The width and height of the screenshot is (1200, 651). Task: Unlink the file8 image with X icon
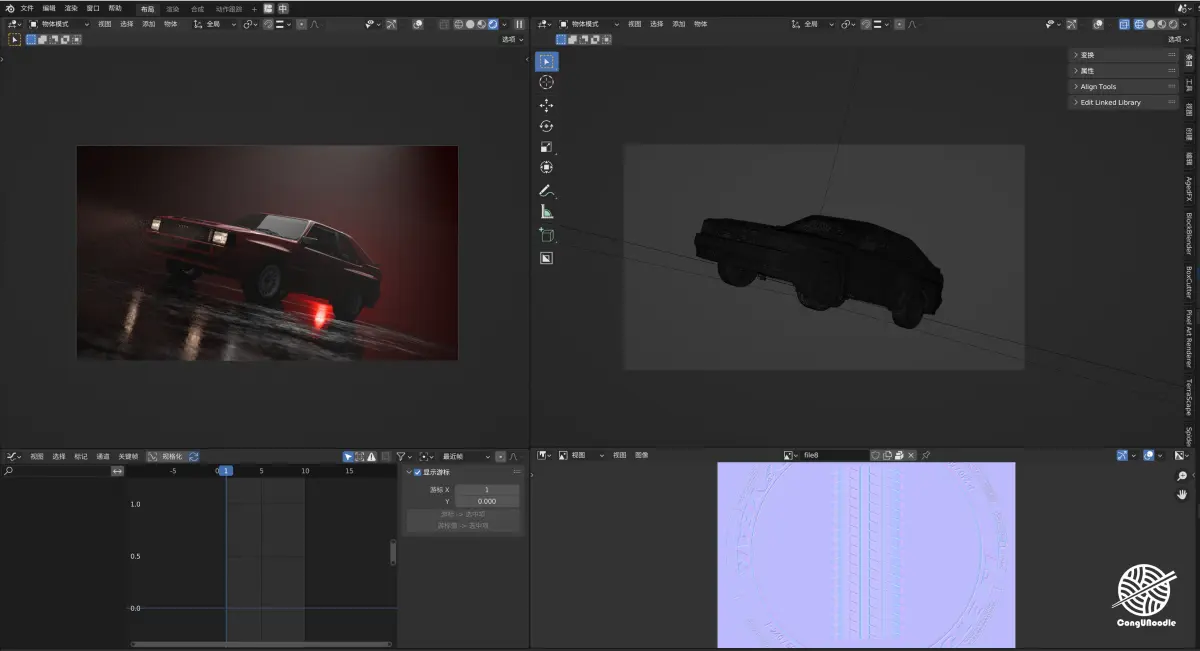tap(911, 455)
